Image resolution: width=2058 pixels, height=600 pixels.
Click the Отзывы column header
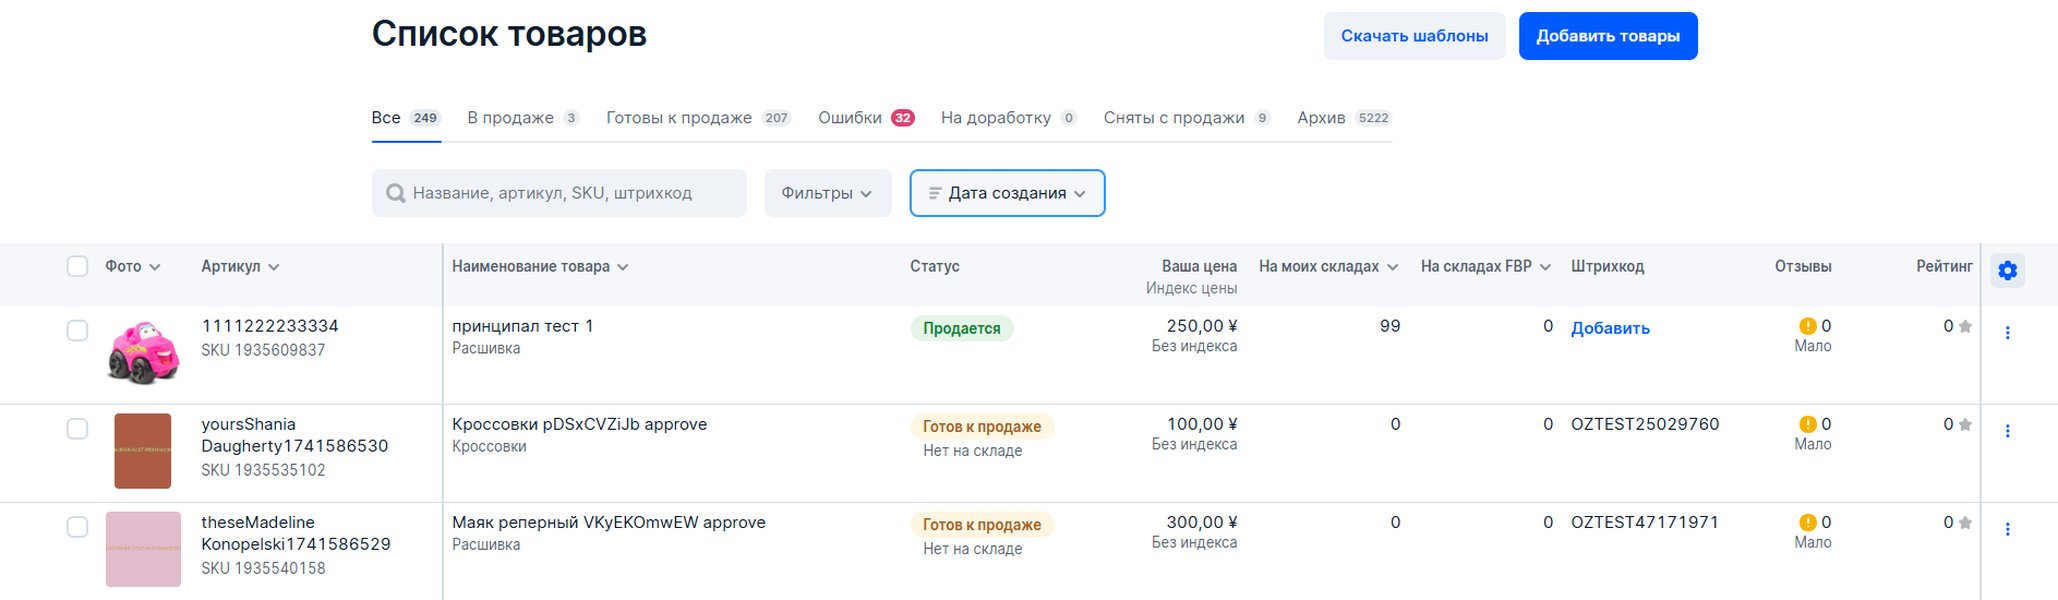point(1803,266)
